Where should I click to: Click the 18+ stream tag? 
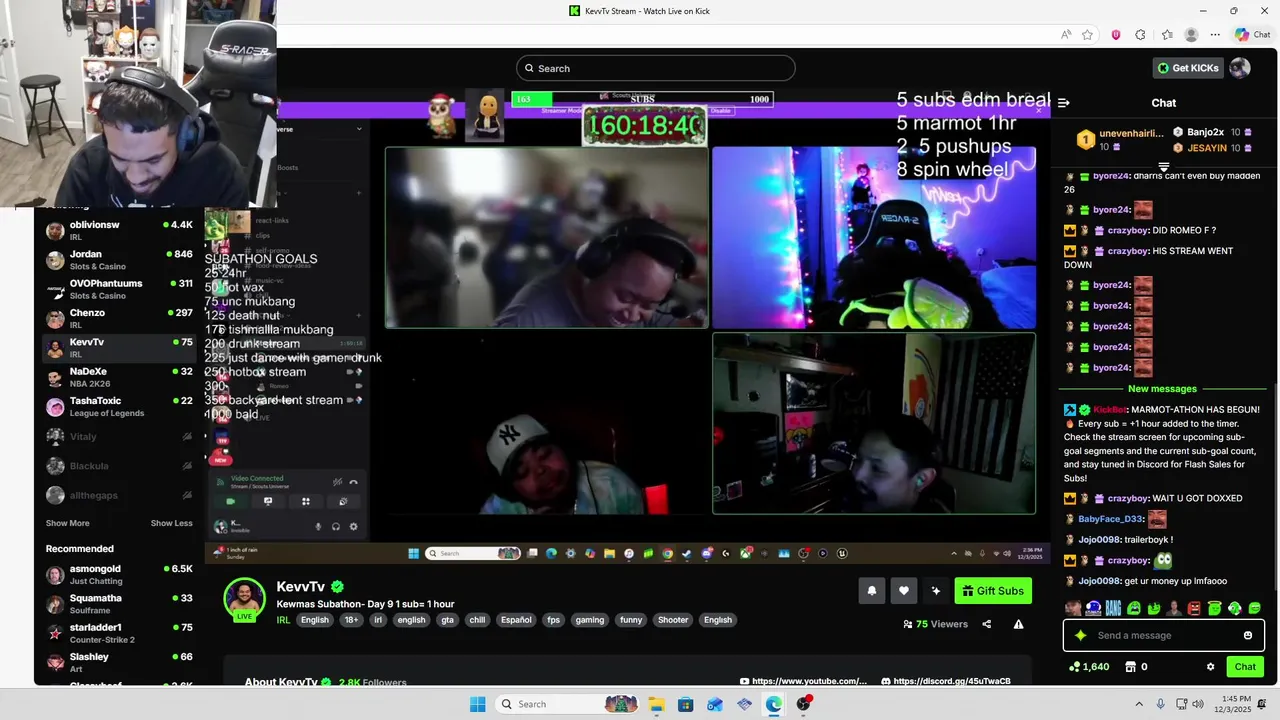pos(351,620)
